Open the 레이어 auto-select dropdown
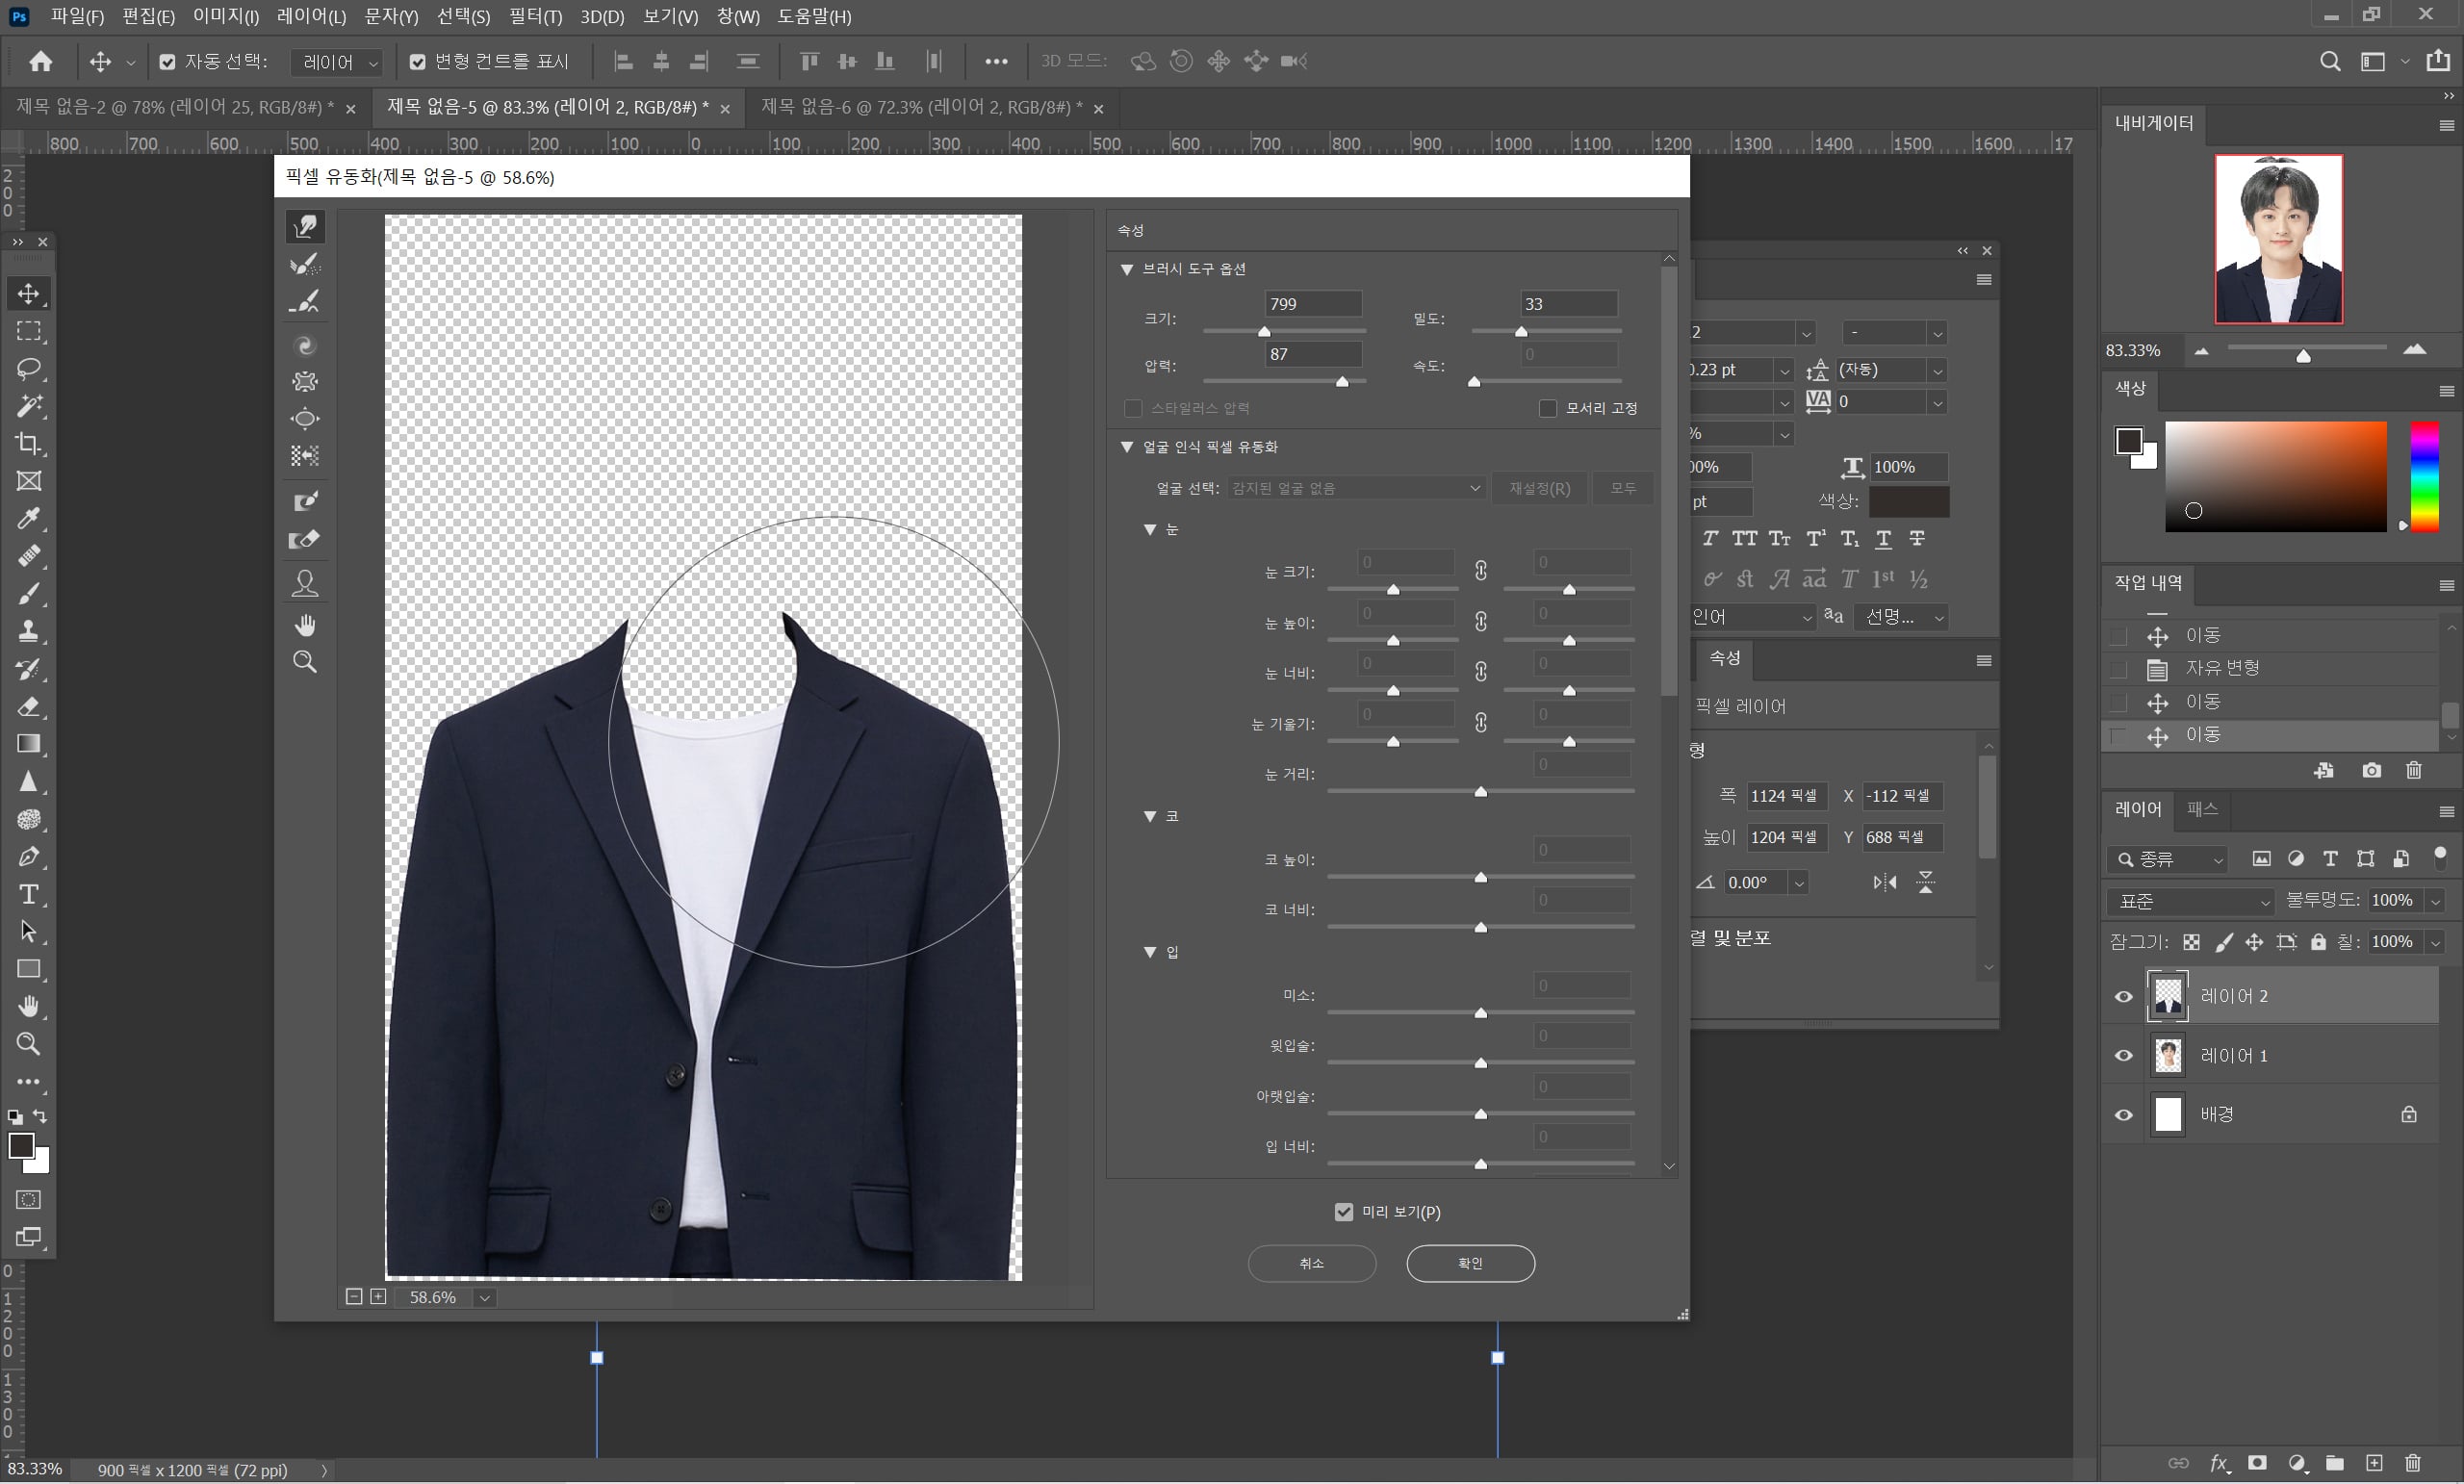Image resolution: width=2464 pixels, height=1484 pixels. [337, 62]
